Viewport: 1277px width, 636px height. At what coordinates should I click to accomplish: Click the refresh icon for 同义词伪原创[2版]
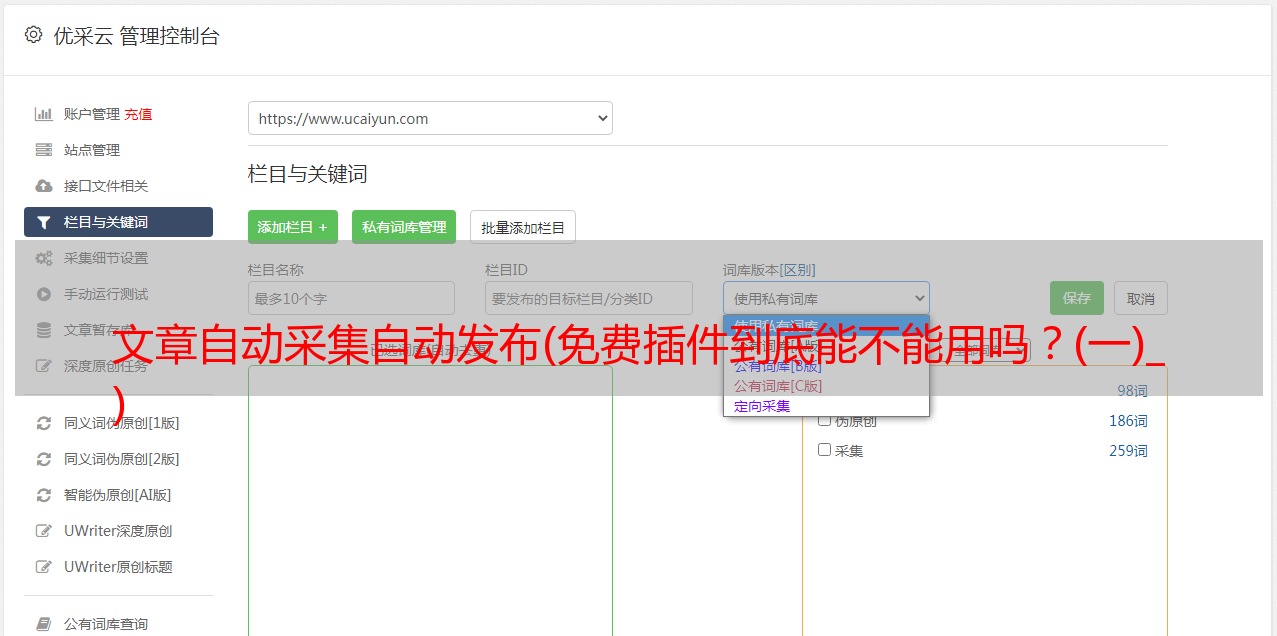pos(44,459)
